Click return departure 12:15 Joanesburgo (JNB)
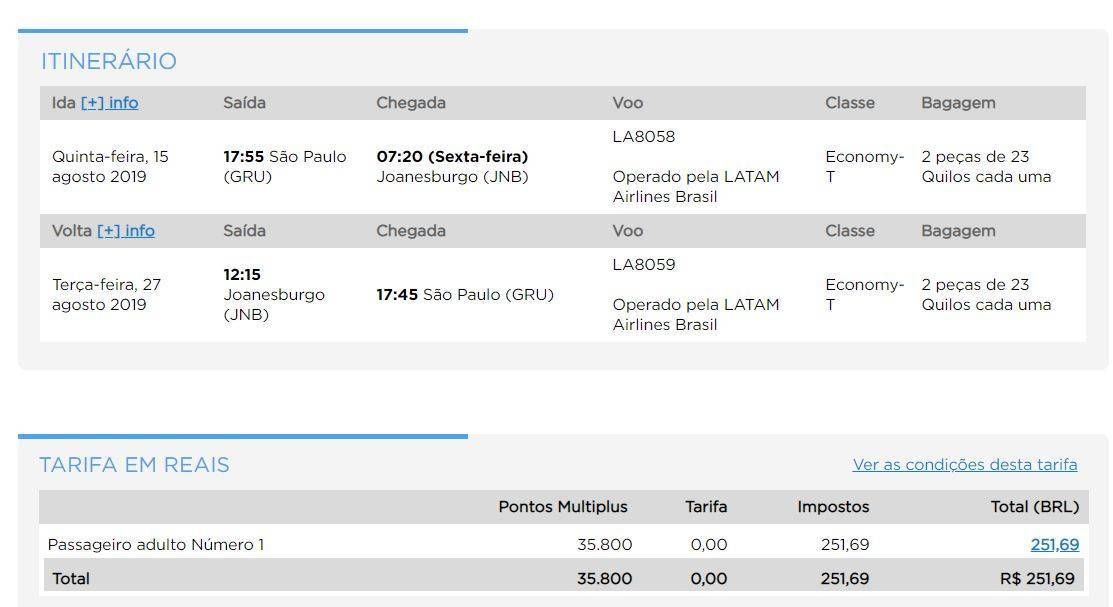The width and height of the screenshot is (1113, 607). [274, 294]
